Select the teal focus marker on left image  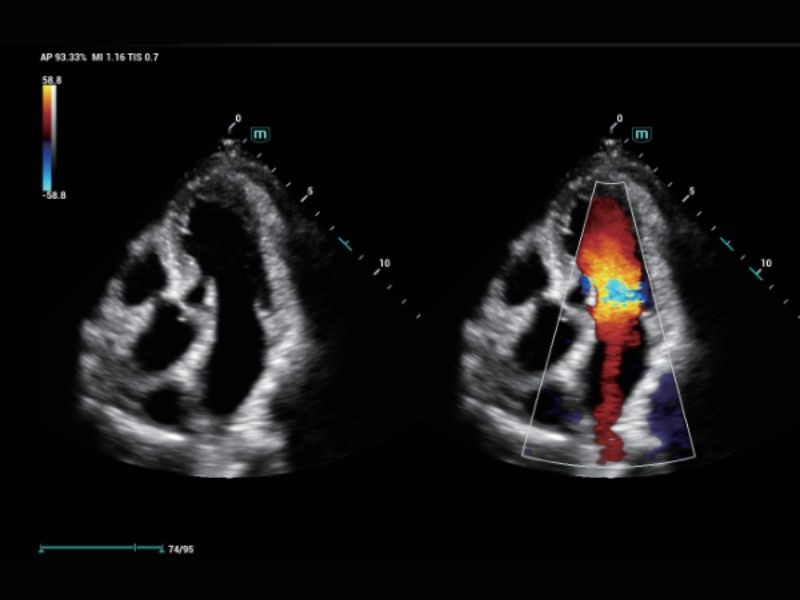(345, 243)
